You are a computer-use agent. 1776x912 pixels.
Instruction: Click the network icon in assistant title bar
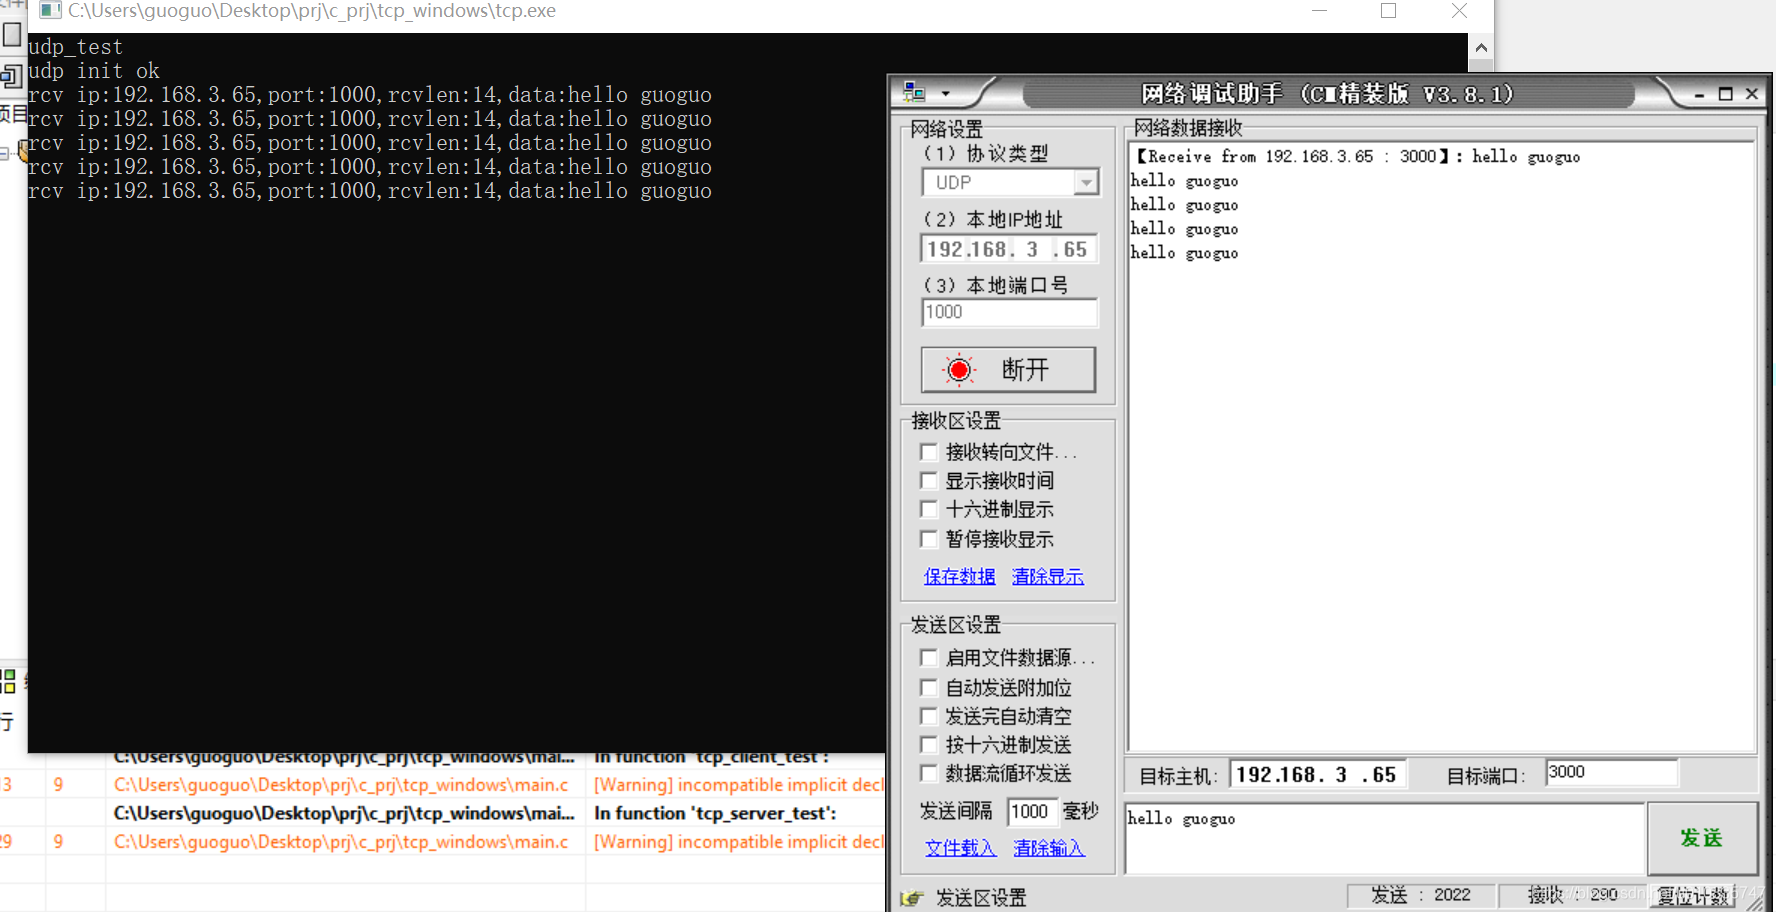913,92
